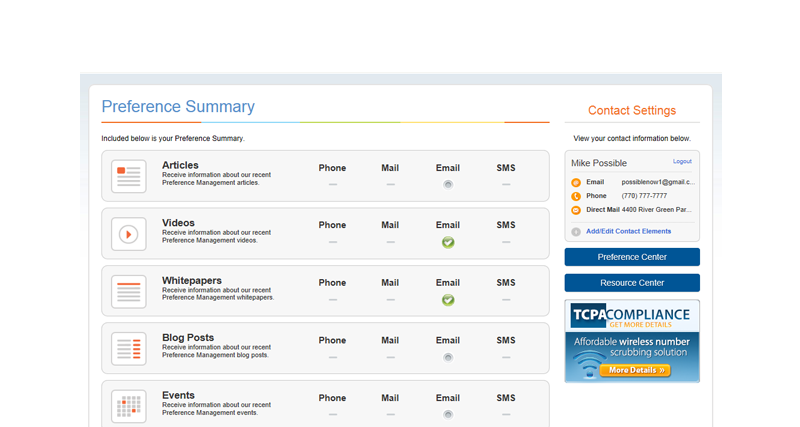Click the Contact Settings title
Screen dimensions: 800x427
[632, 111]
